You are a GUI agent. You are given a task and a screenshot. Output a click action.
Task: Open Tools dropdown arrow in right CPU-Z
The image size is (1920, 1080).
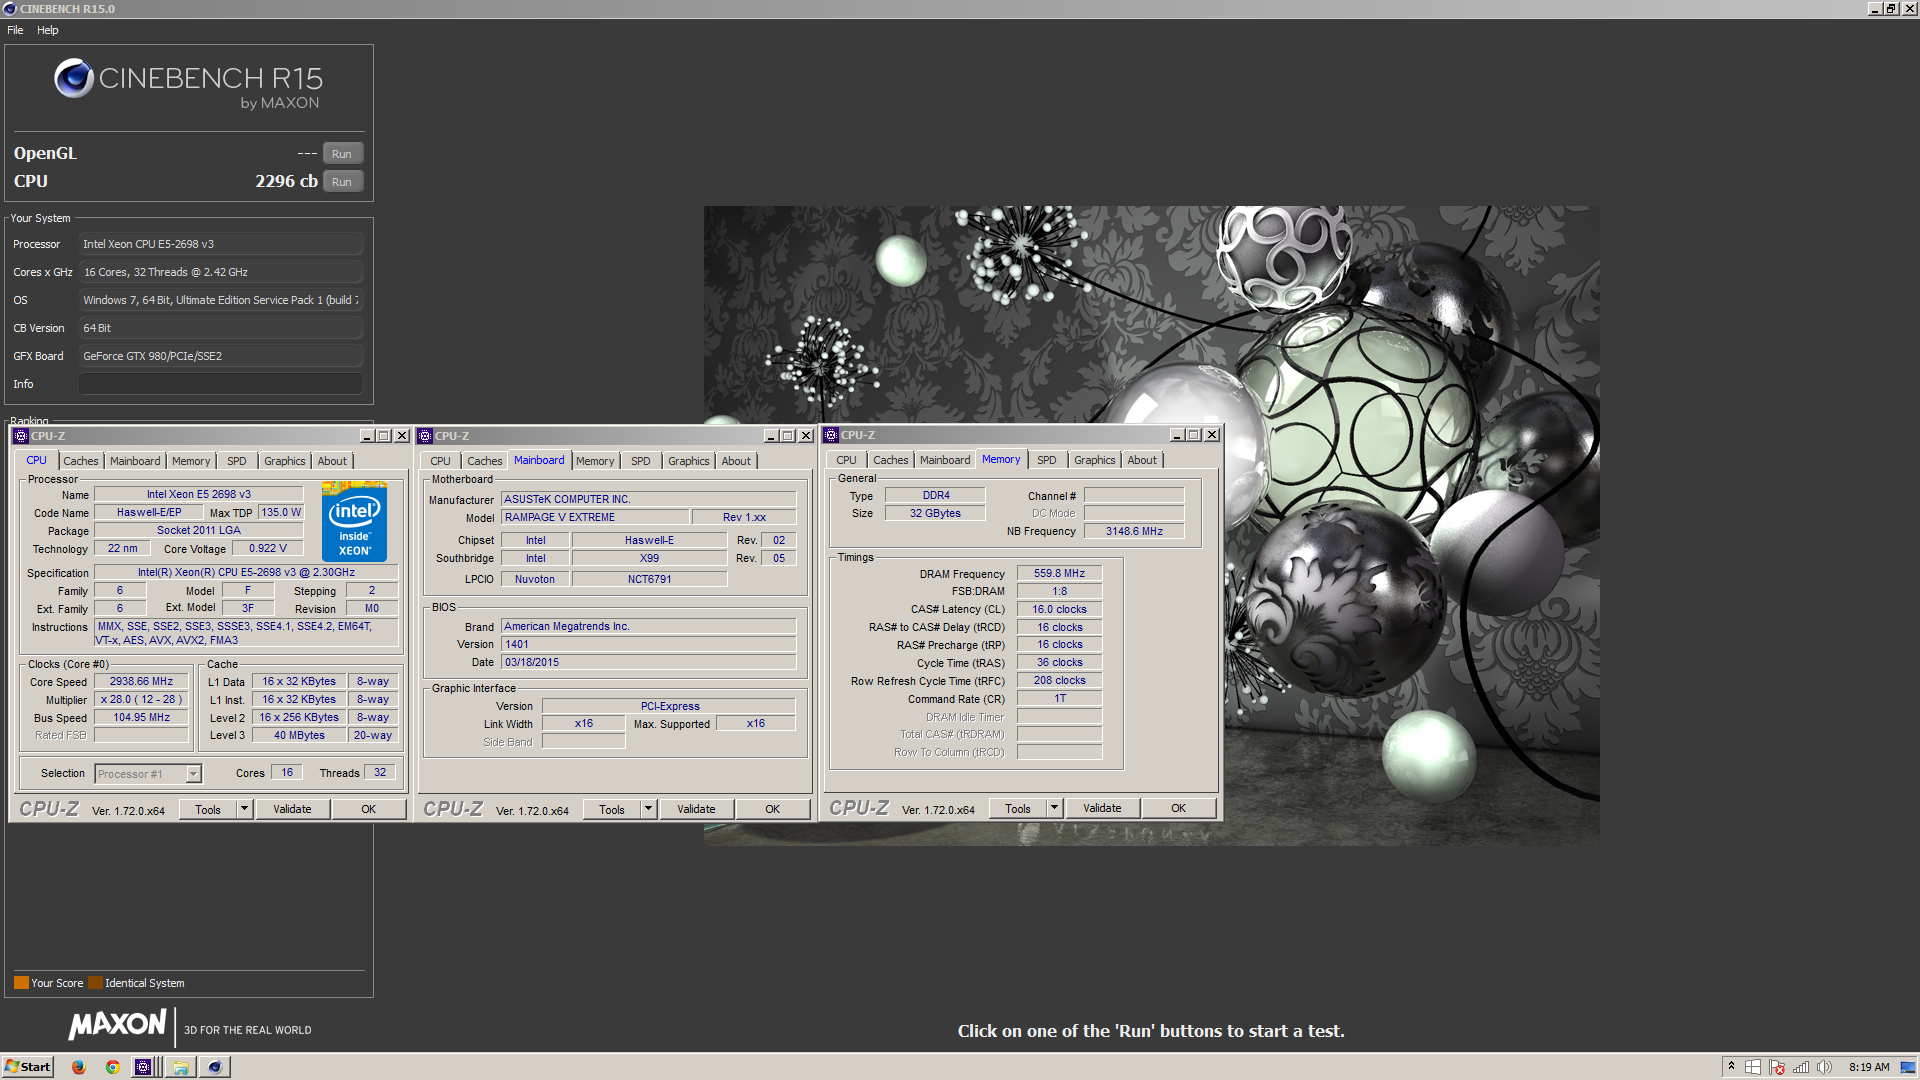pos(1054,808)
